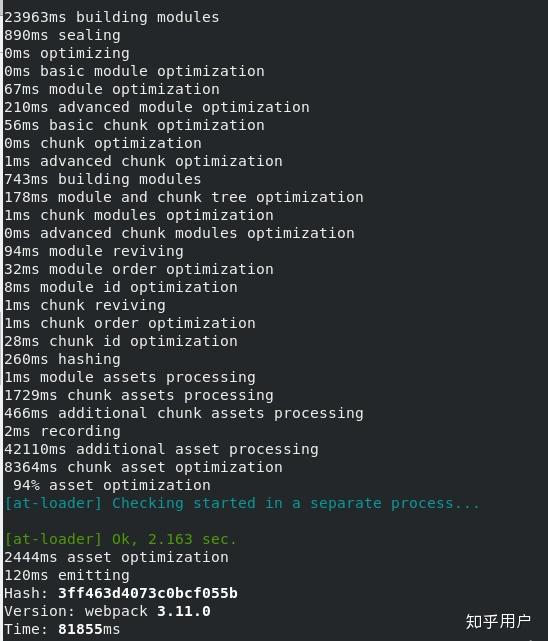Click the 1729ms chunk assets processing line
Screen dimensions: 548x641
tap(139, 395)
